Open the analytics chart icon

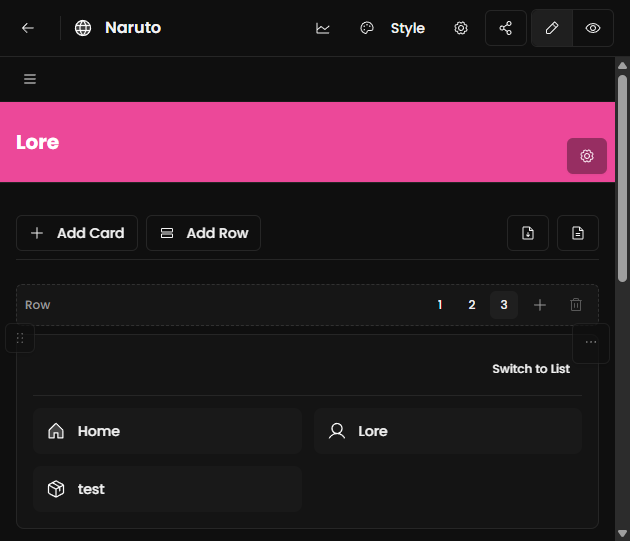click(x=323, y=28)
